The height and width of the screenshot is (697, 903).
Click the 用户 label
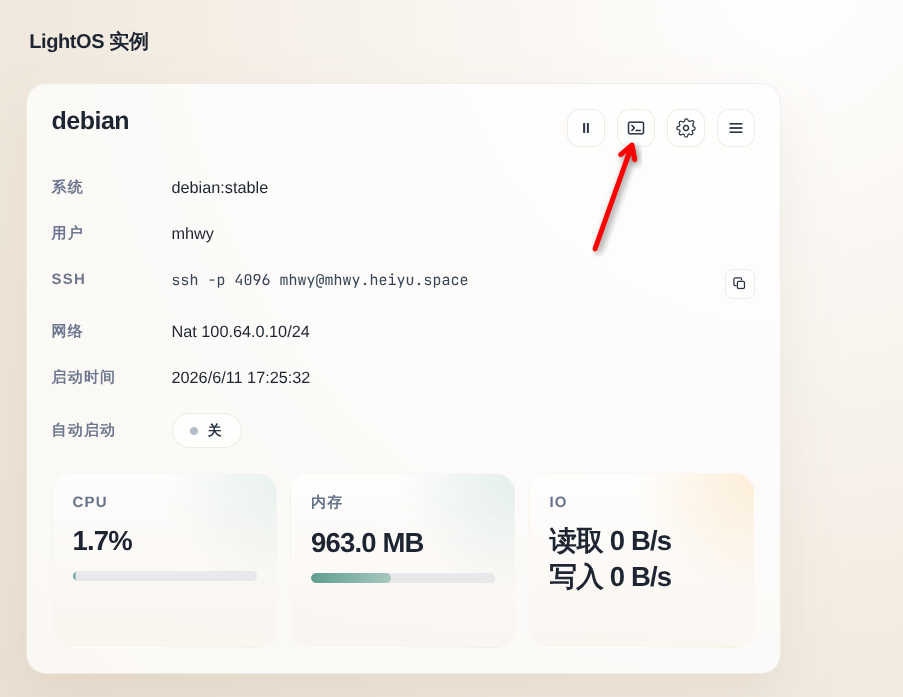coord(67,233)
